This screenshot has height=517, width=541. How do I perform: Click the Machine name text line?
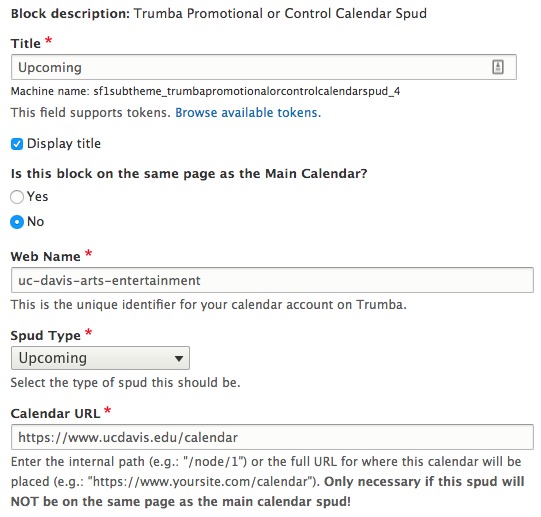pos(205,91)
